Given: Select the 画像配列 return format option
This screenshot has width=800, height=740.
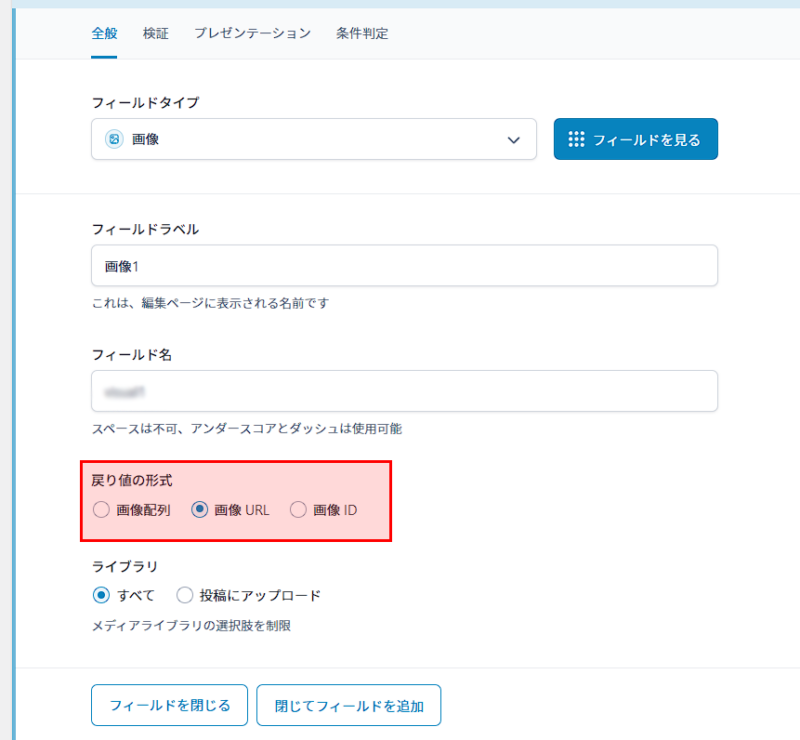Looking at the screenshot, I should pos(101,510).
